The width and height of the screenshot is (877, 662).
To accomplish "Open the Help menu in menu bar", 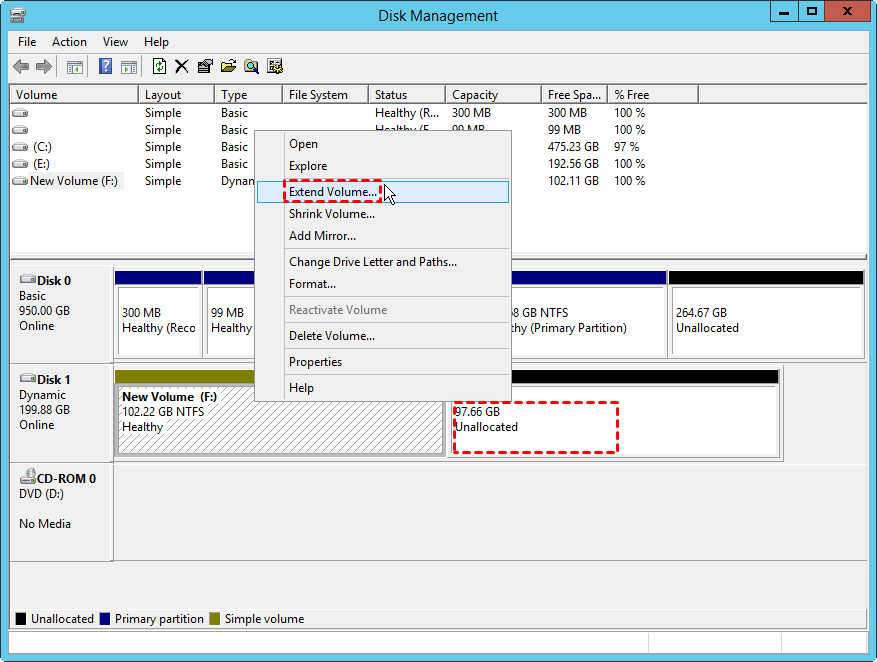I will pyautogui.click(x=156, y=42).
